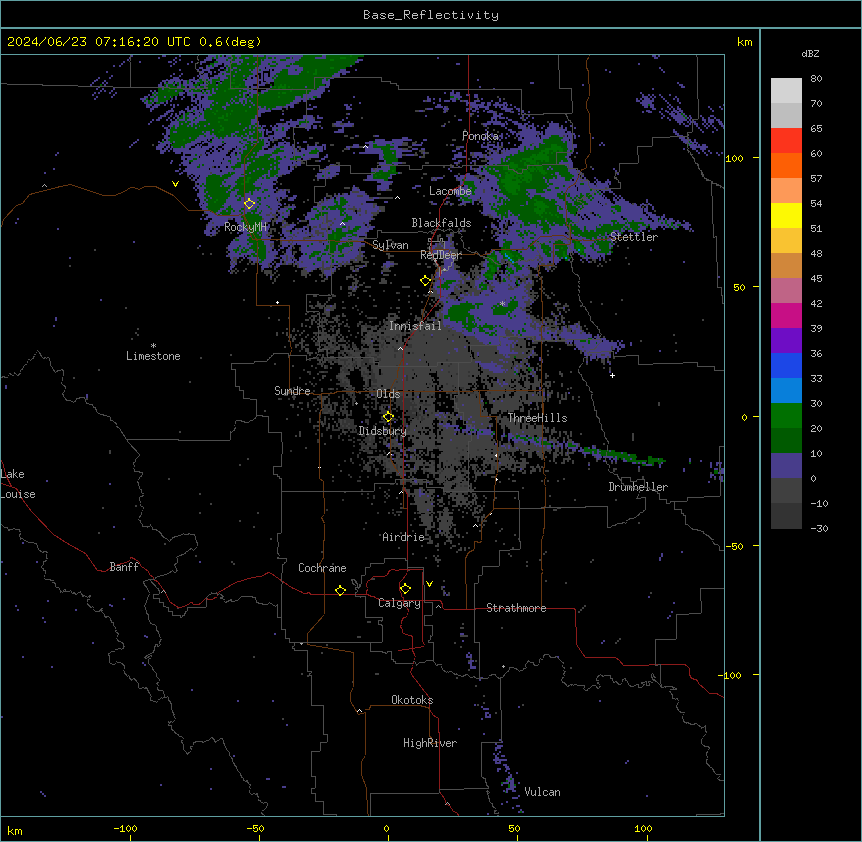
Task: Select the yellow diamond marker between Olds and Didsbury
Action: click(389, 417)
